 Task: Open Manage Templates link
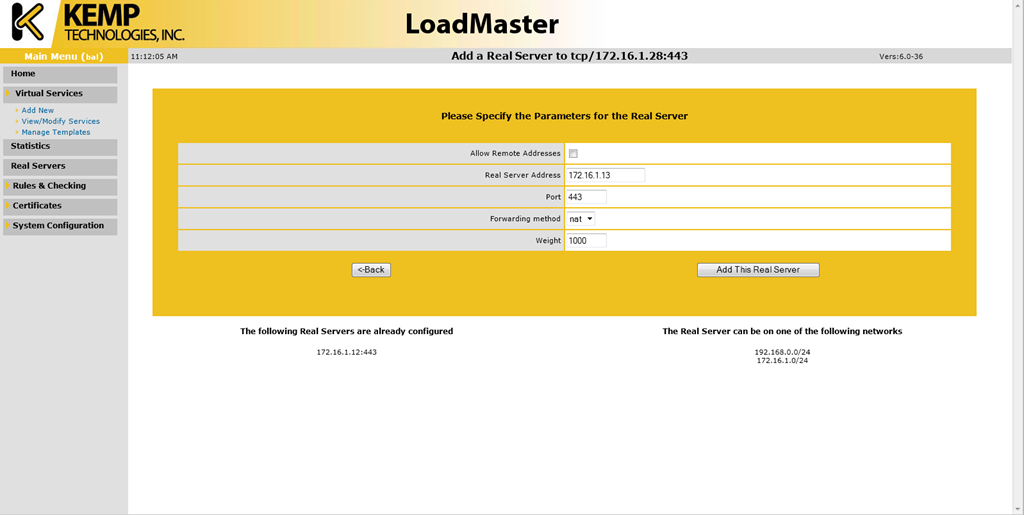click(56, 132)
